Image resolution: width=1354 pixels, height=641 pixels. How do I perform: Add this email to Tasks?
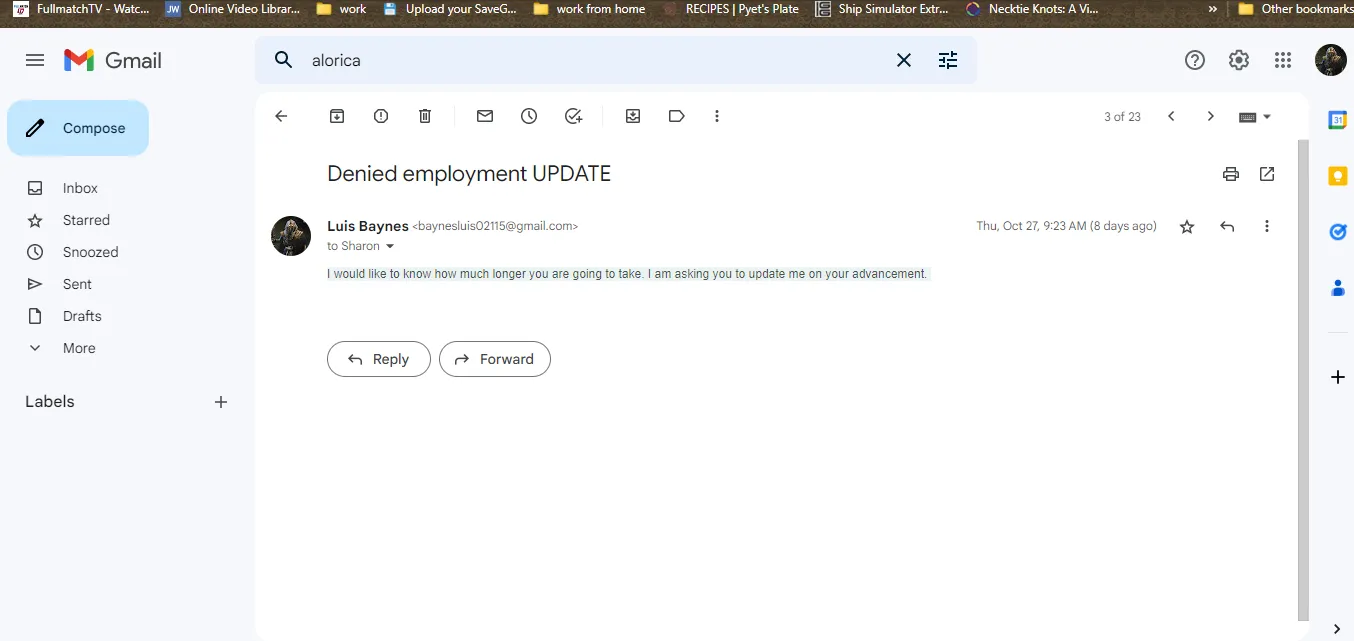tap(573, 116)
